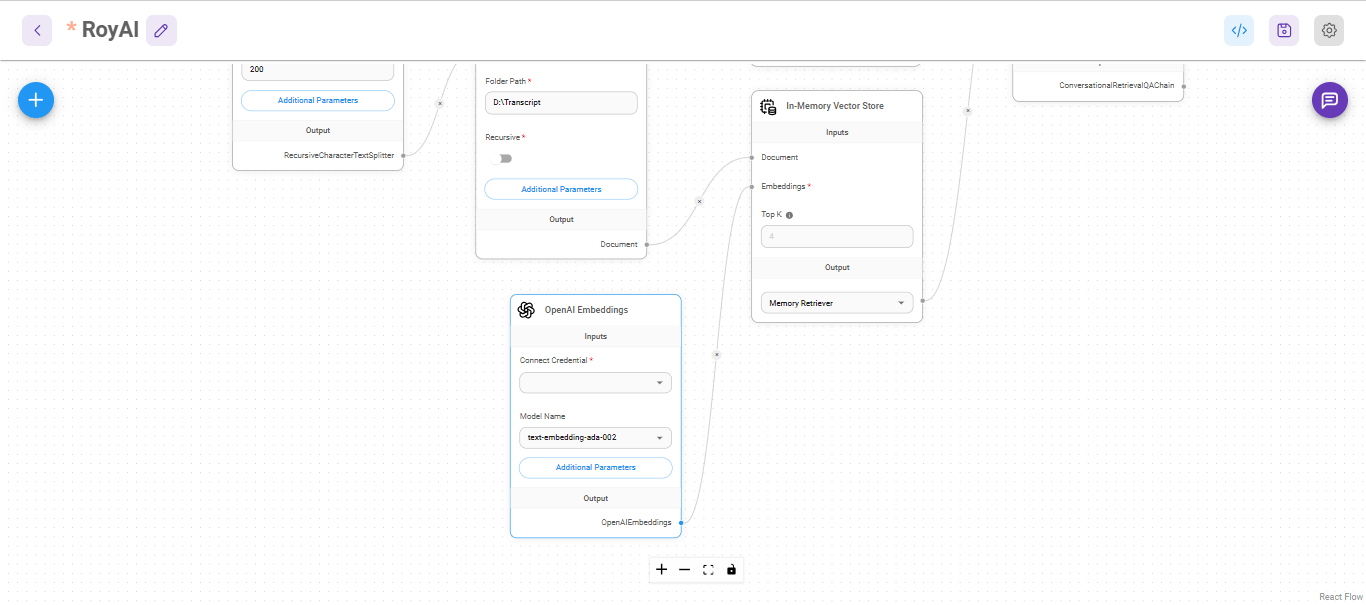
Task: Click the back arrow button
Action: (x=37, y=30)
